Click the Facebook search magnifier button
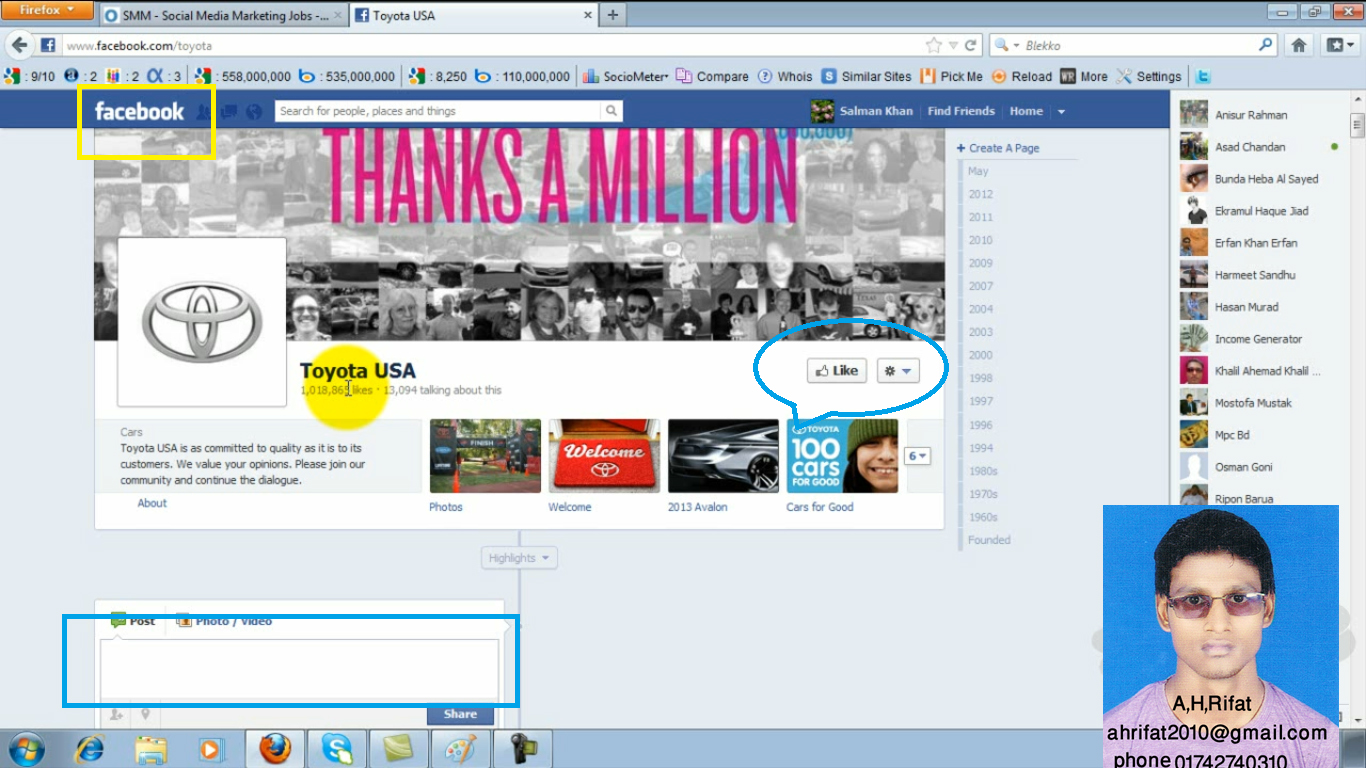Screen dimensions: 1366x768 click(x=611, y=111)
